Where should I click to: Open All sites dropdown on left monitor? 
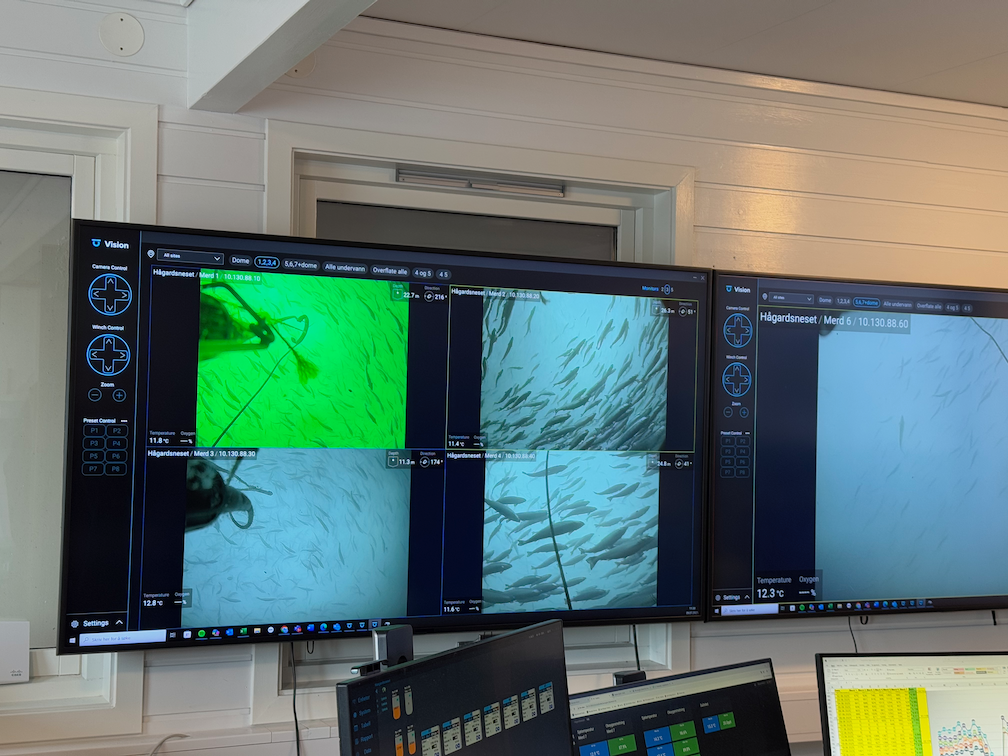point(190,256)
